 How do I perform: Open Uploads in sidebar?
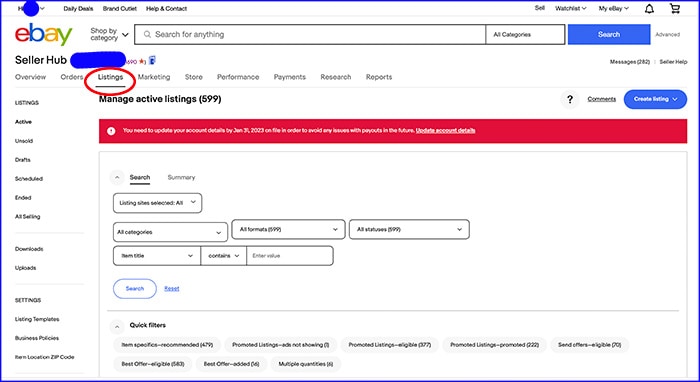[x=25, y=268]
